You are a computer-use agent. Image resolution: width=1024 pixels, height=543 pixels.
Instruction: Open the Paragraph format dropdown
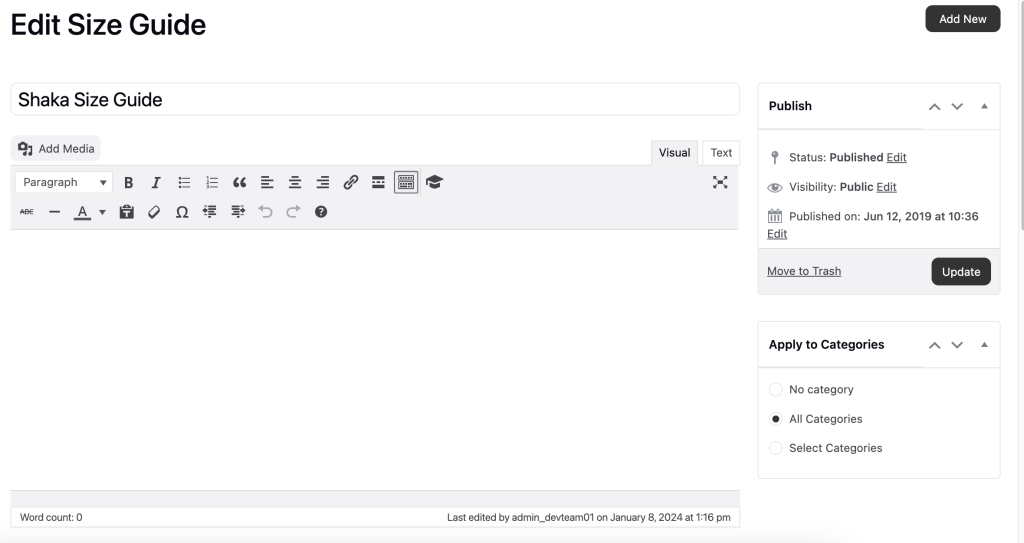65,183
